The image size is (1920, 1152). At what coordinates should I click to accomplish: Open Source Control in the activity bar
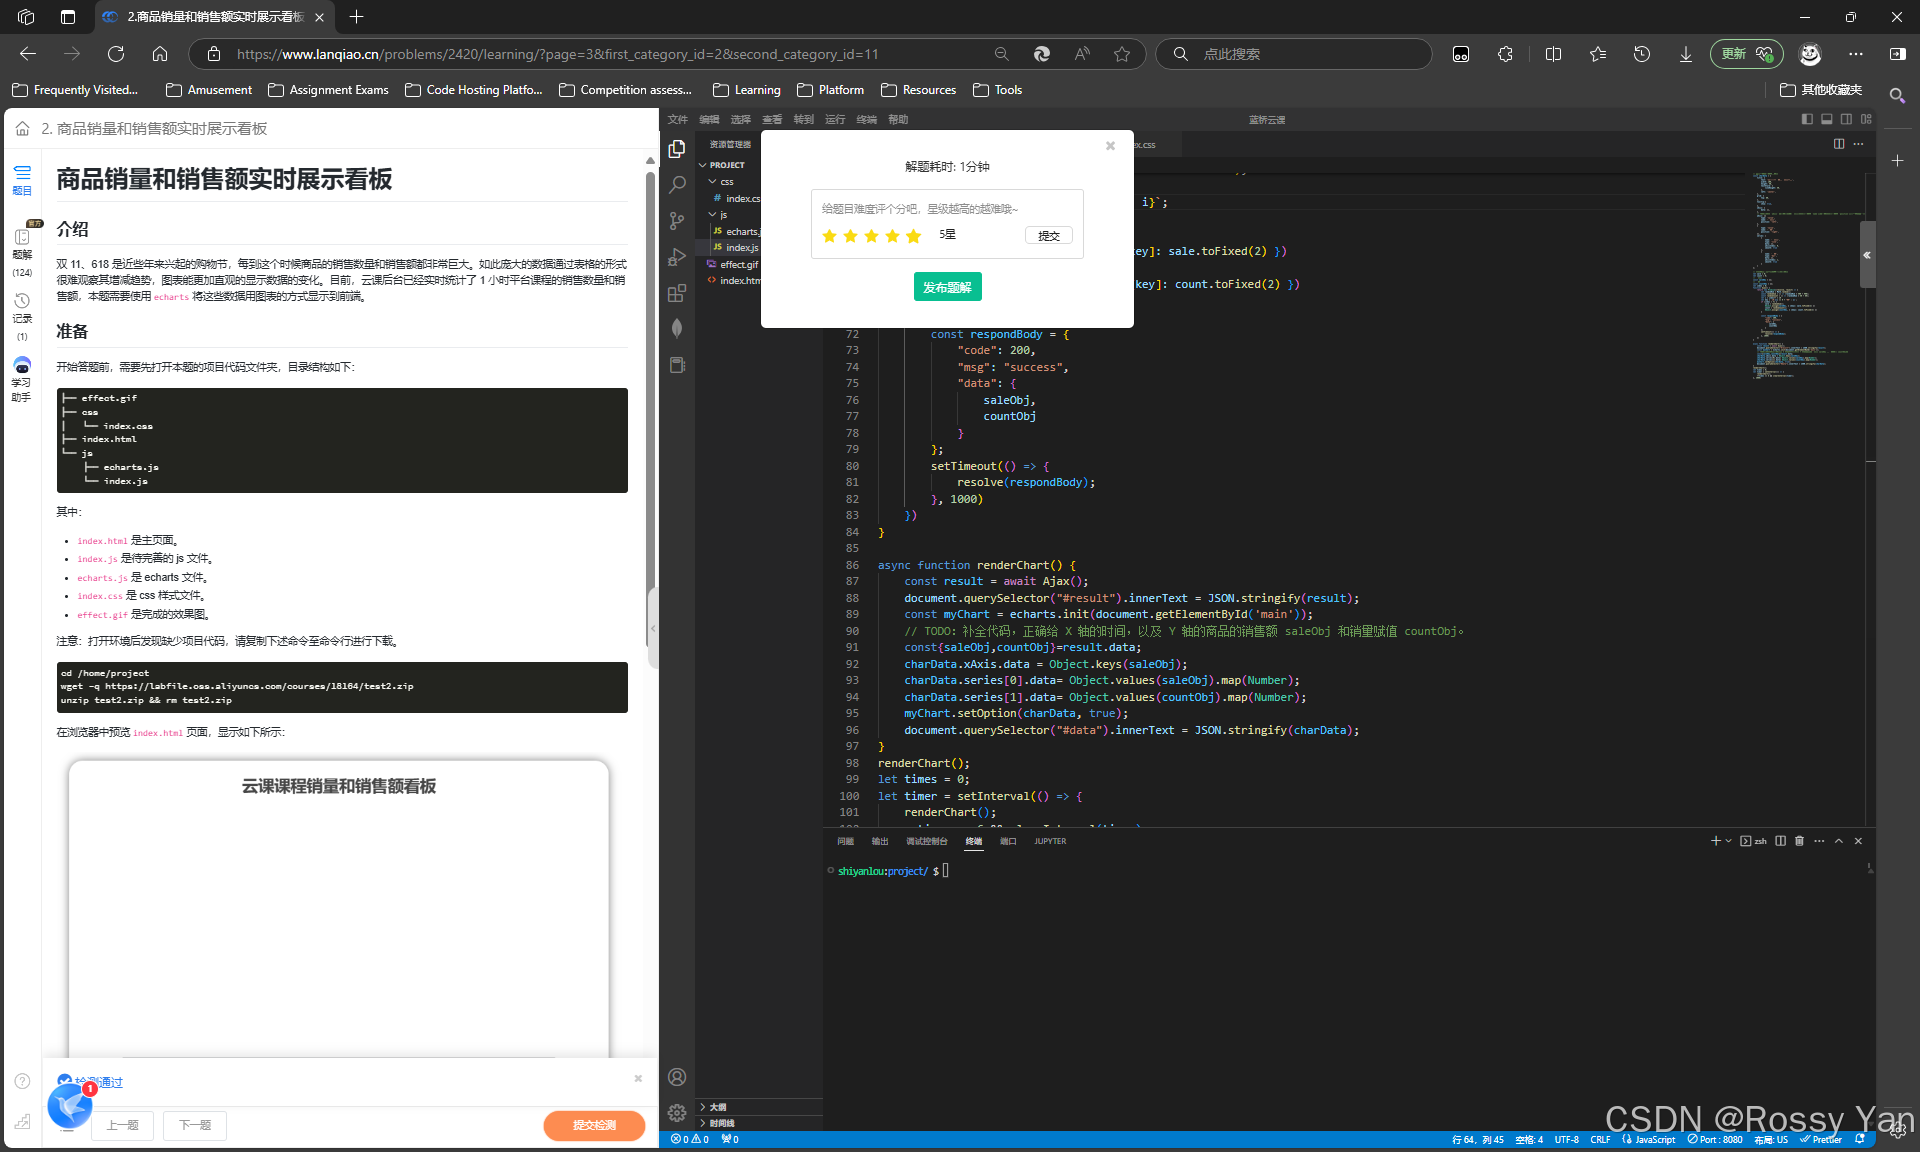click(676, 220)
